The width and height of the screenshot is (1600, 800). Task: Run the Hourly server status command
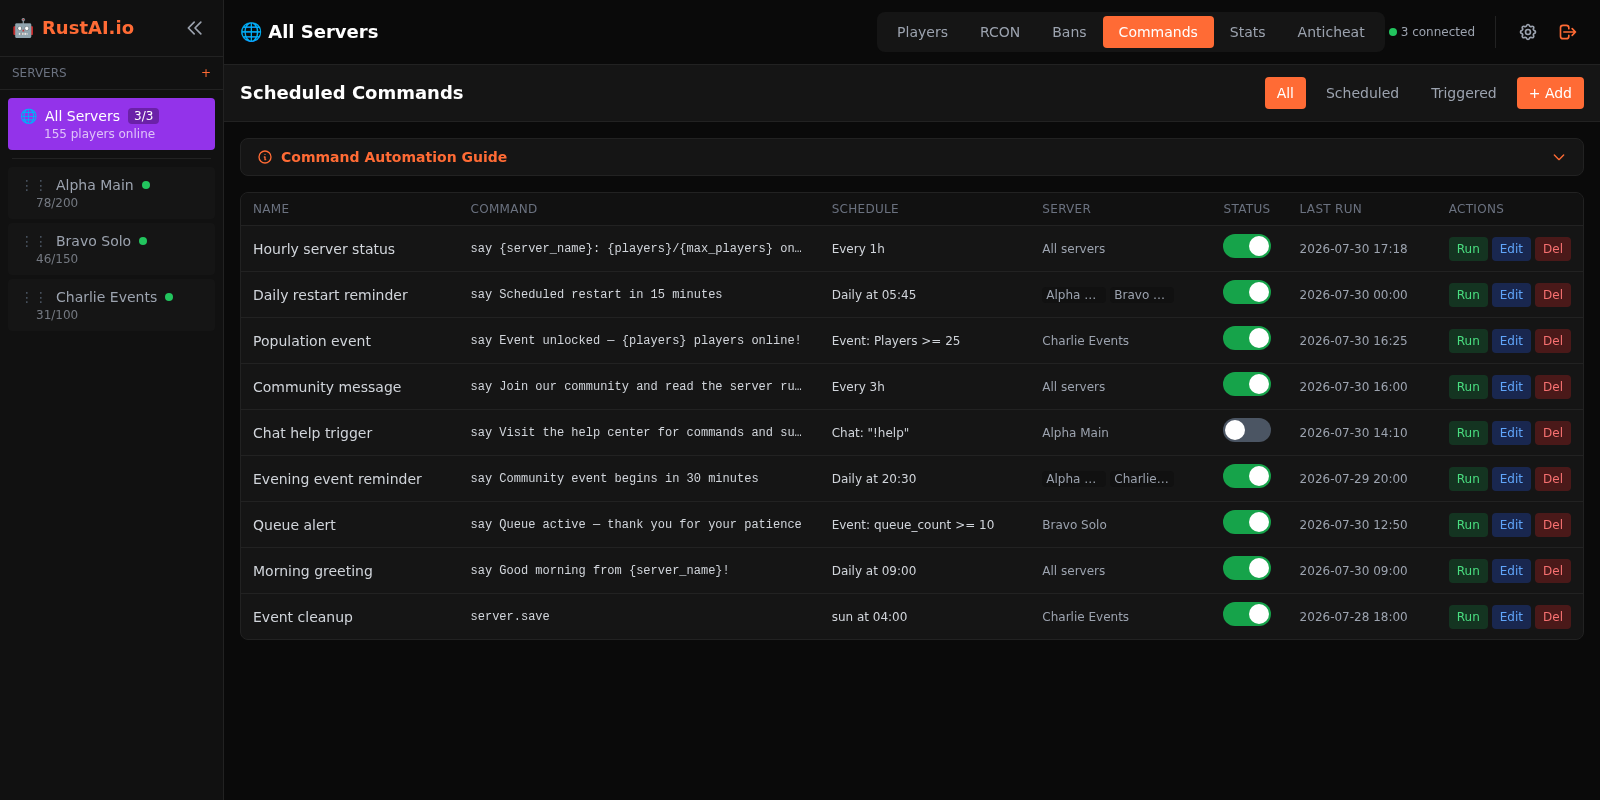(x=1468, y=249)
